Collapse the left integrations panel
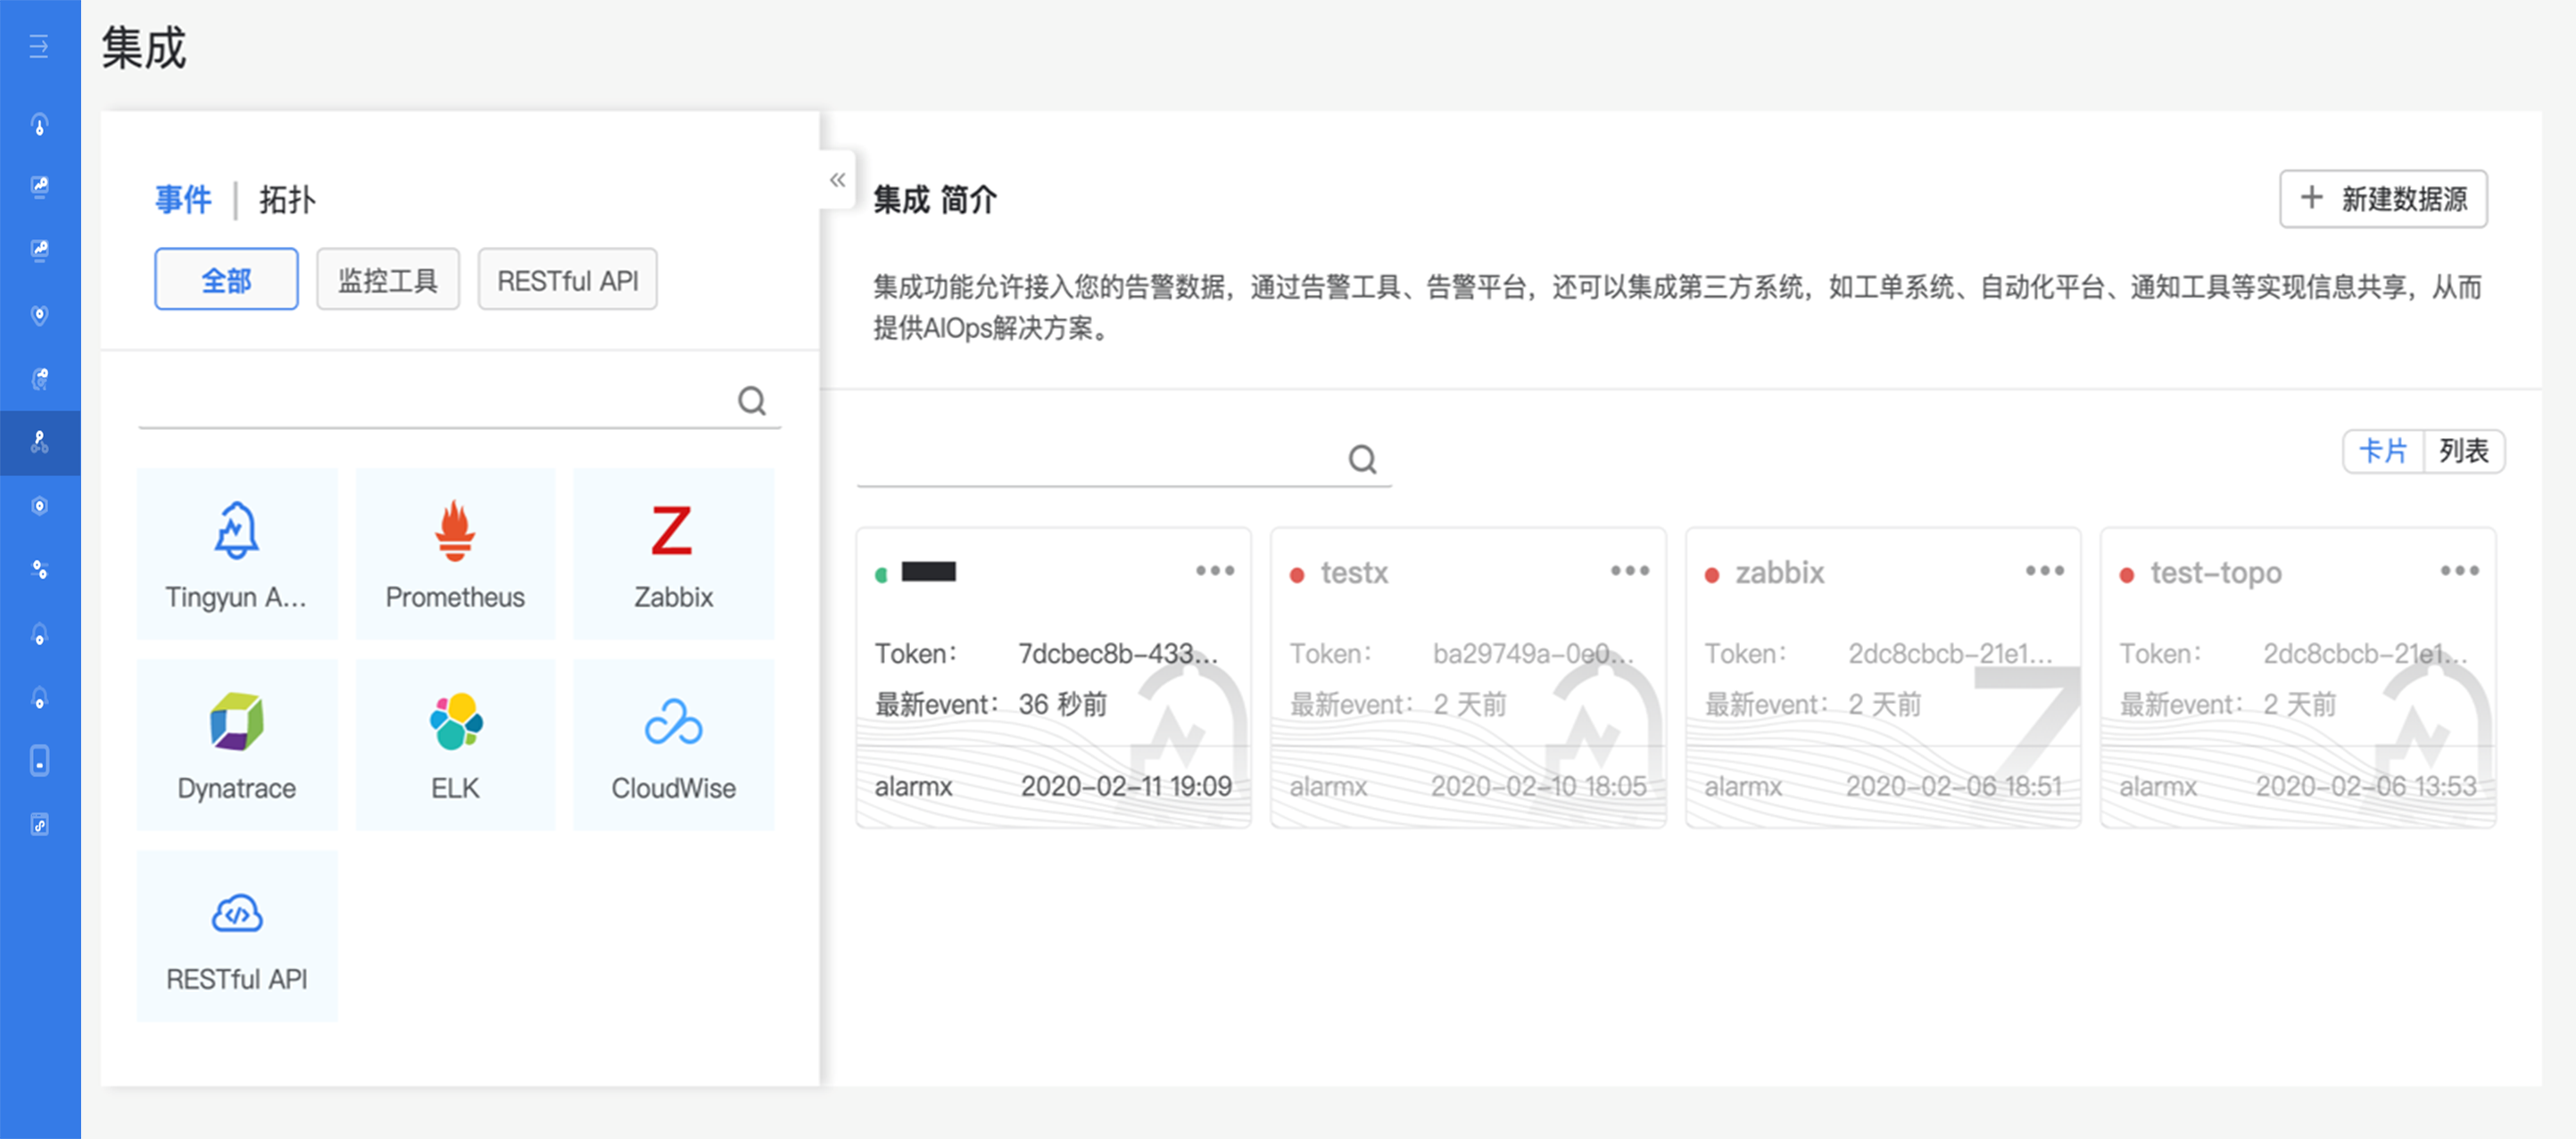 (837, 180)
